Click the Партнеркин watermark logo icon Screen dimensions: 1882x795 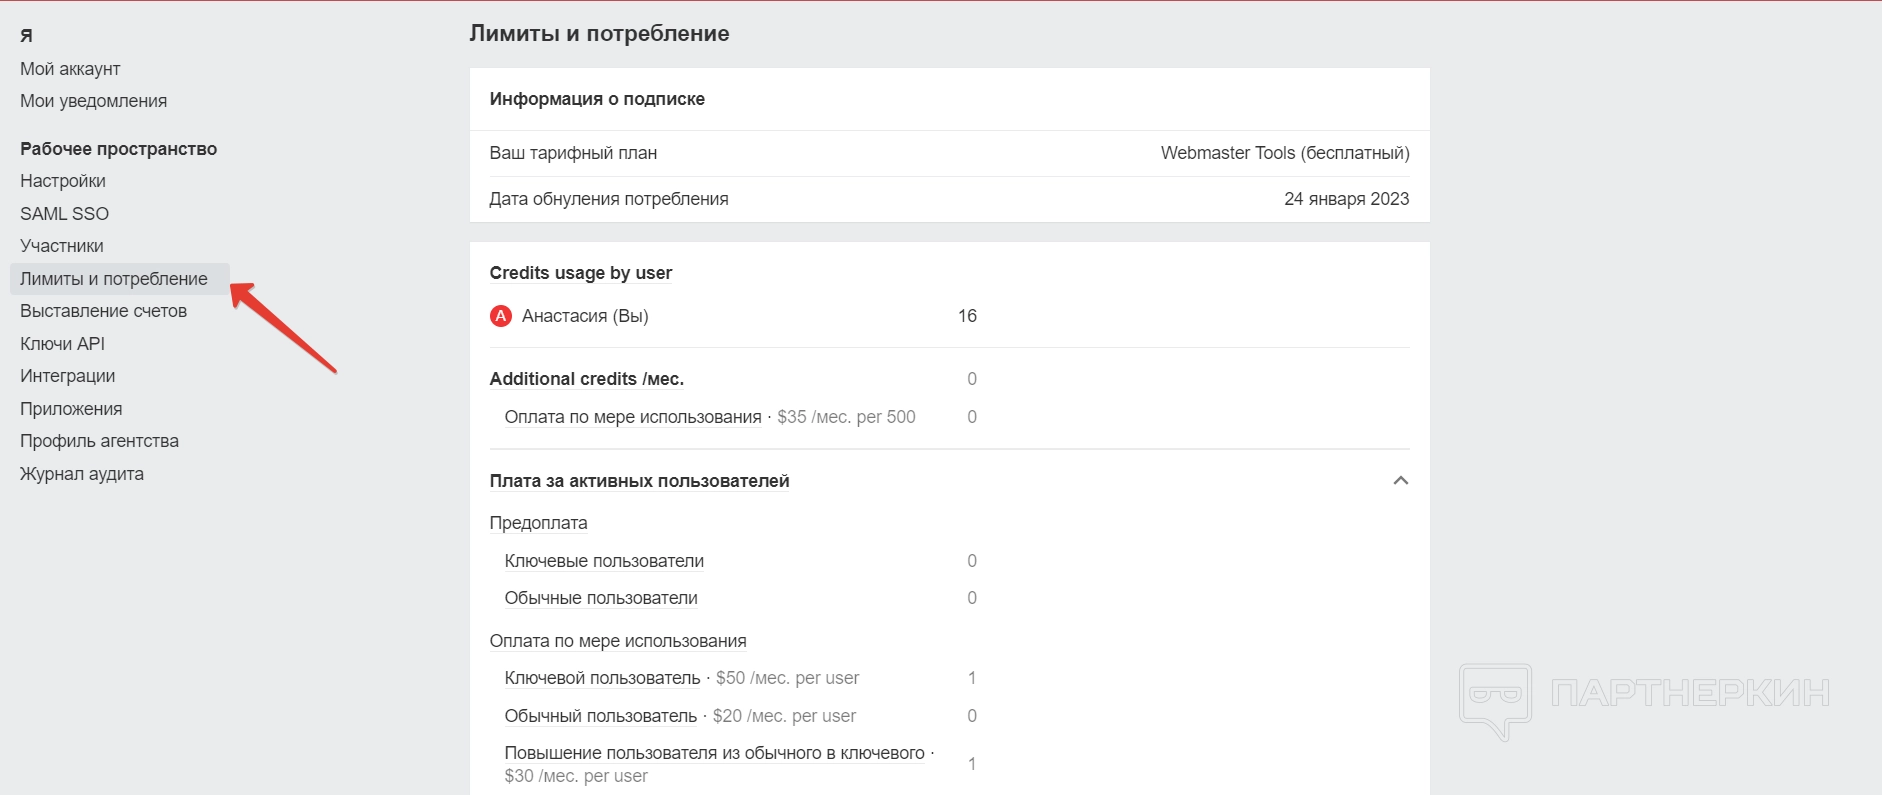coord(1495,699)
